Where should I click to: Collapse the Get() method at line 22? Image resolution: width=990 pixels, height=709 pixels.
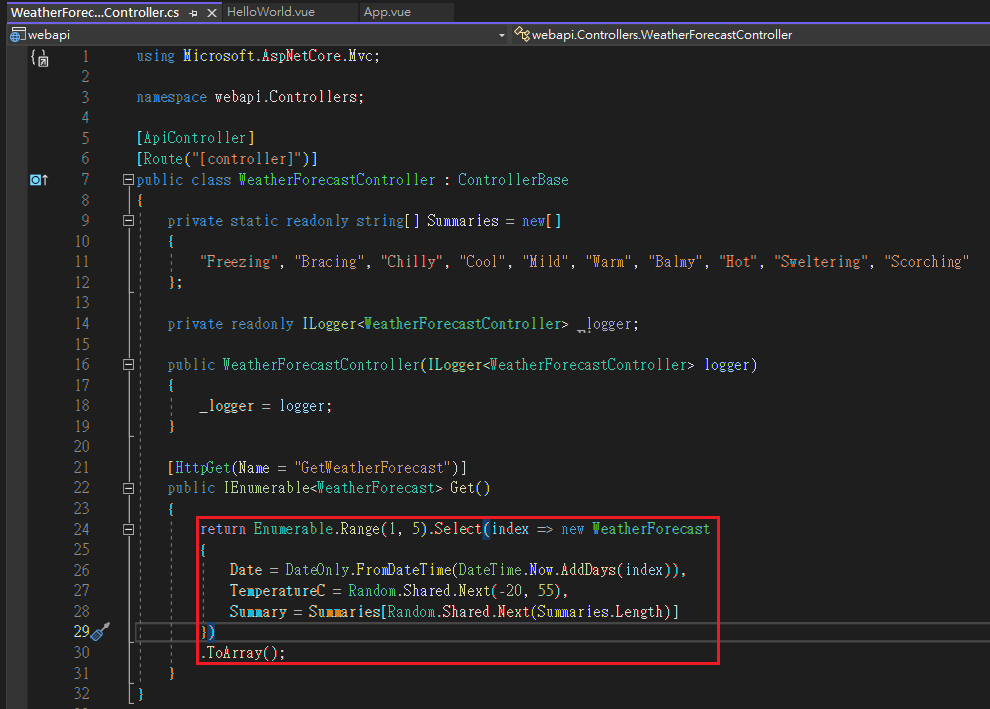[x=128, y=488]
